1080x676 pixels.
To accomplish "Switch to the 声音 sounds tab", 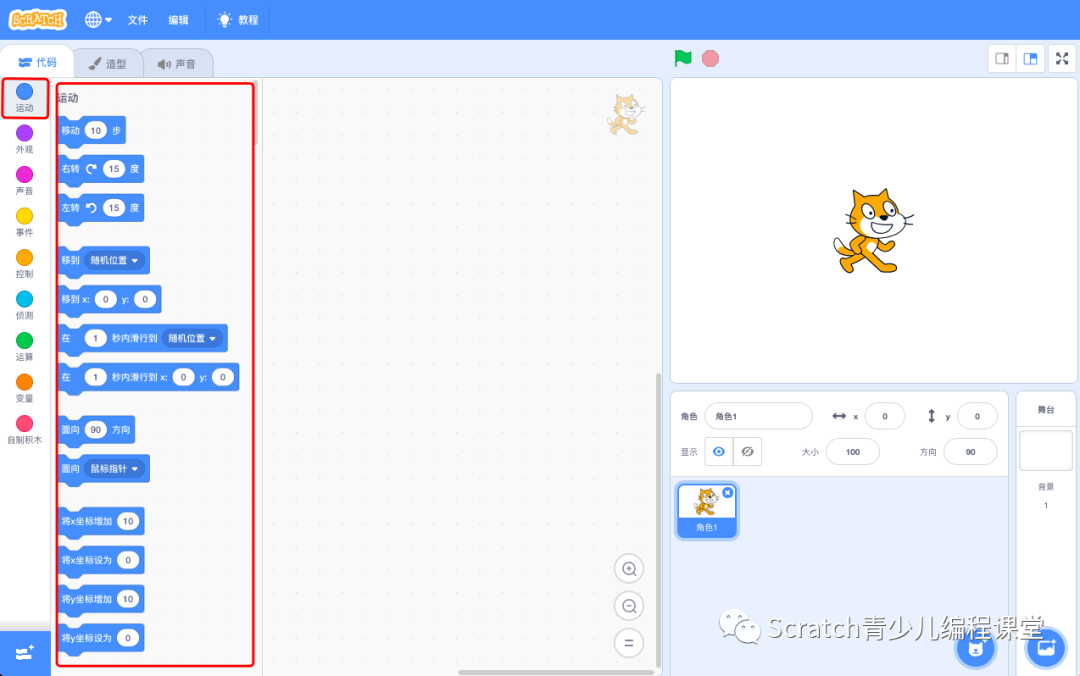I will [x=177, y=64].
